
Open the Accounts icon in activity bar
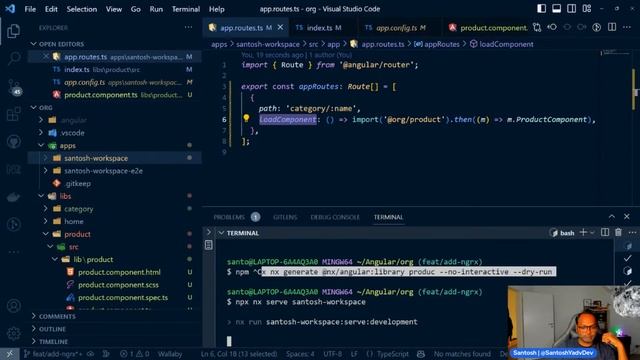pos(13,306)
